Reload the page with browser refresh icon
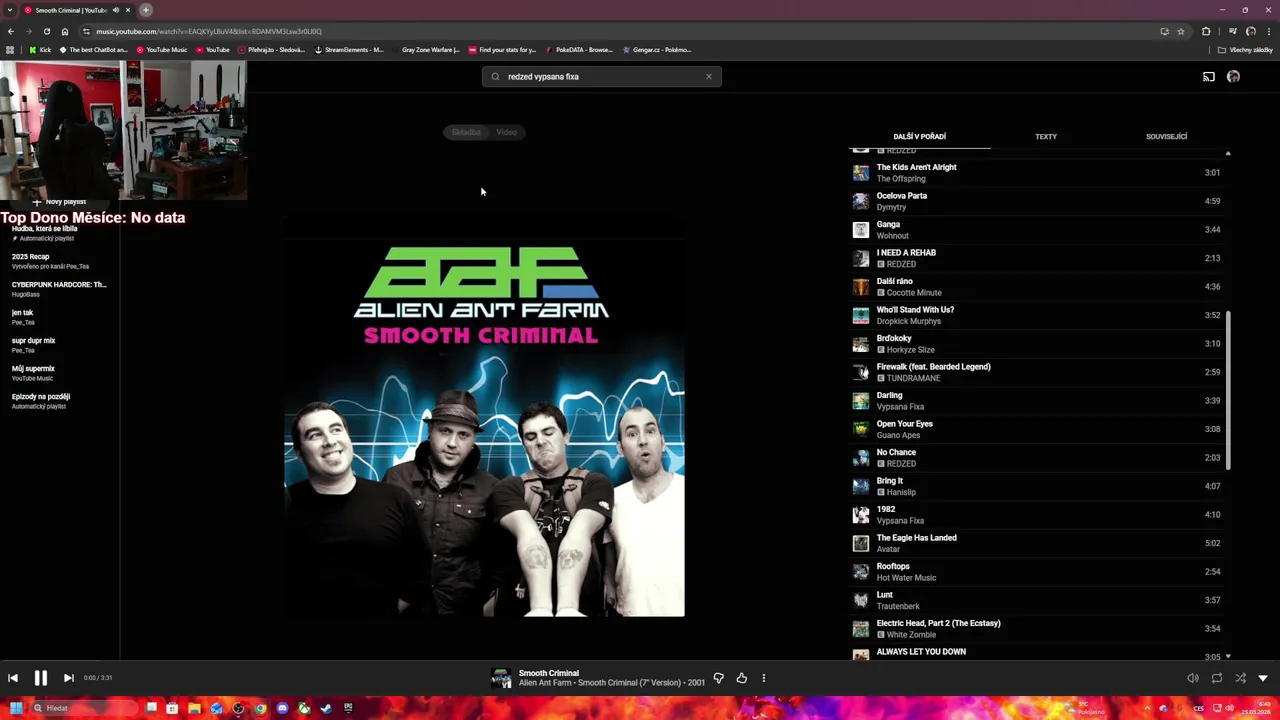The height and width of the screenshot is (720, 1280). (x=46, y=31)
